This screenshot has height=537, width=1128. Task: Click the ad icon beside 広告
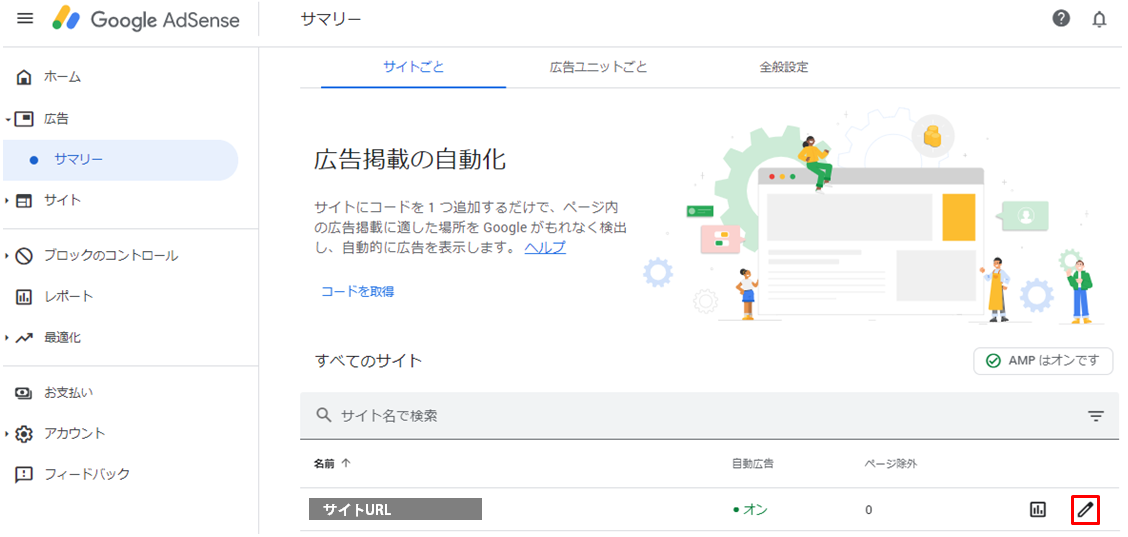(x=24, y=118)
